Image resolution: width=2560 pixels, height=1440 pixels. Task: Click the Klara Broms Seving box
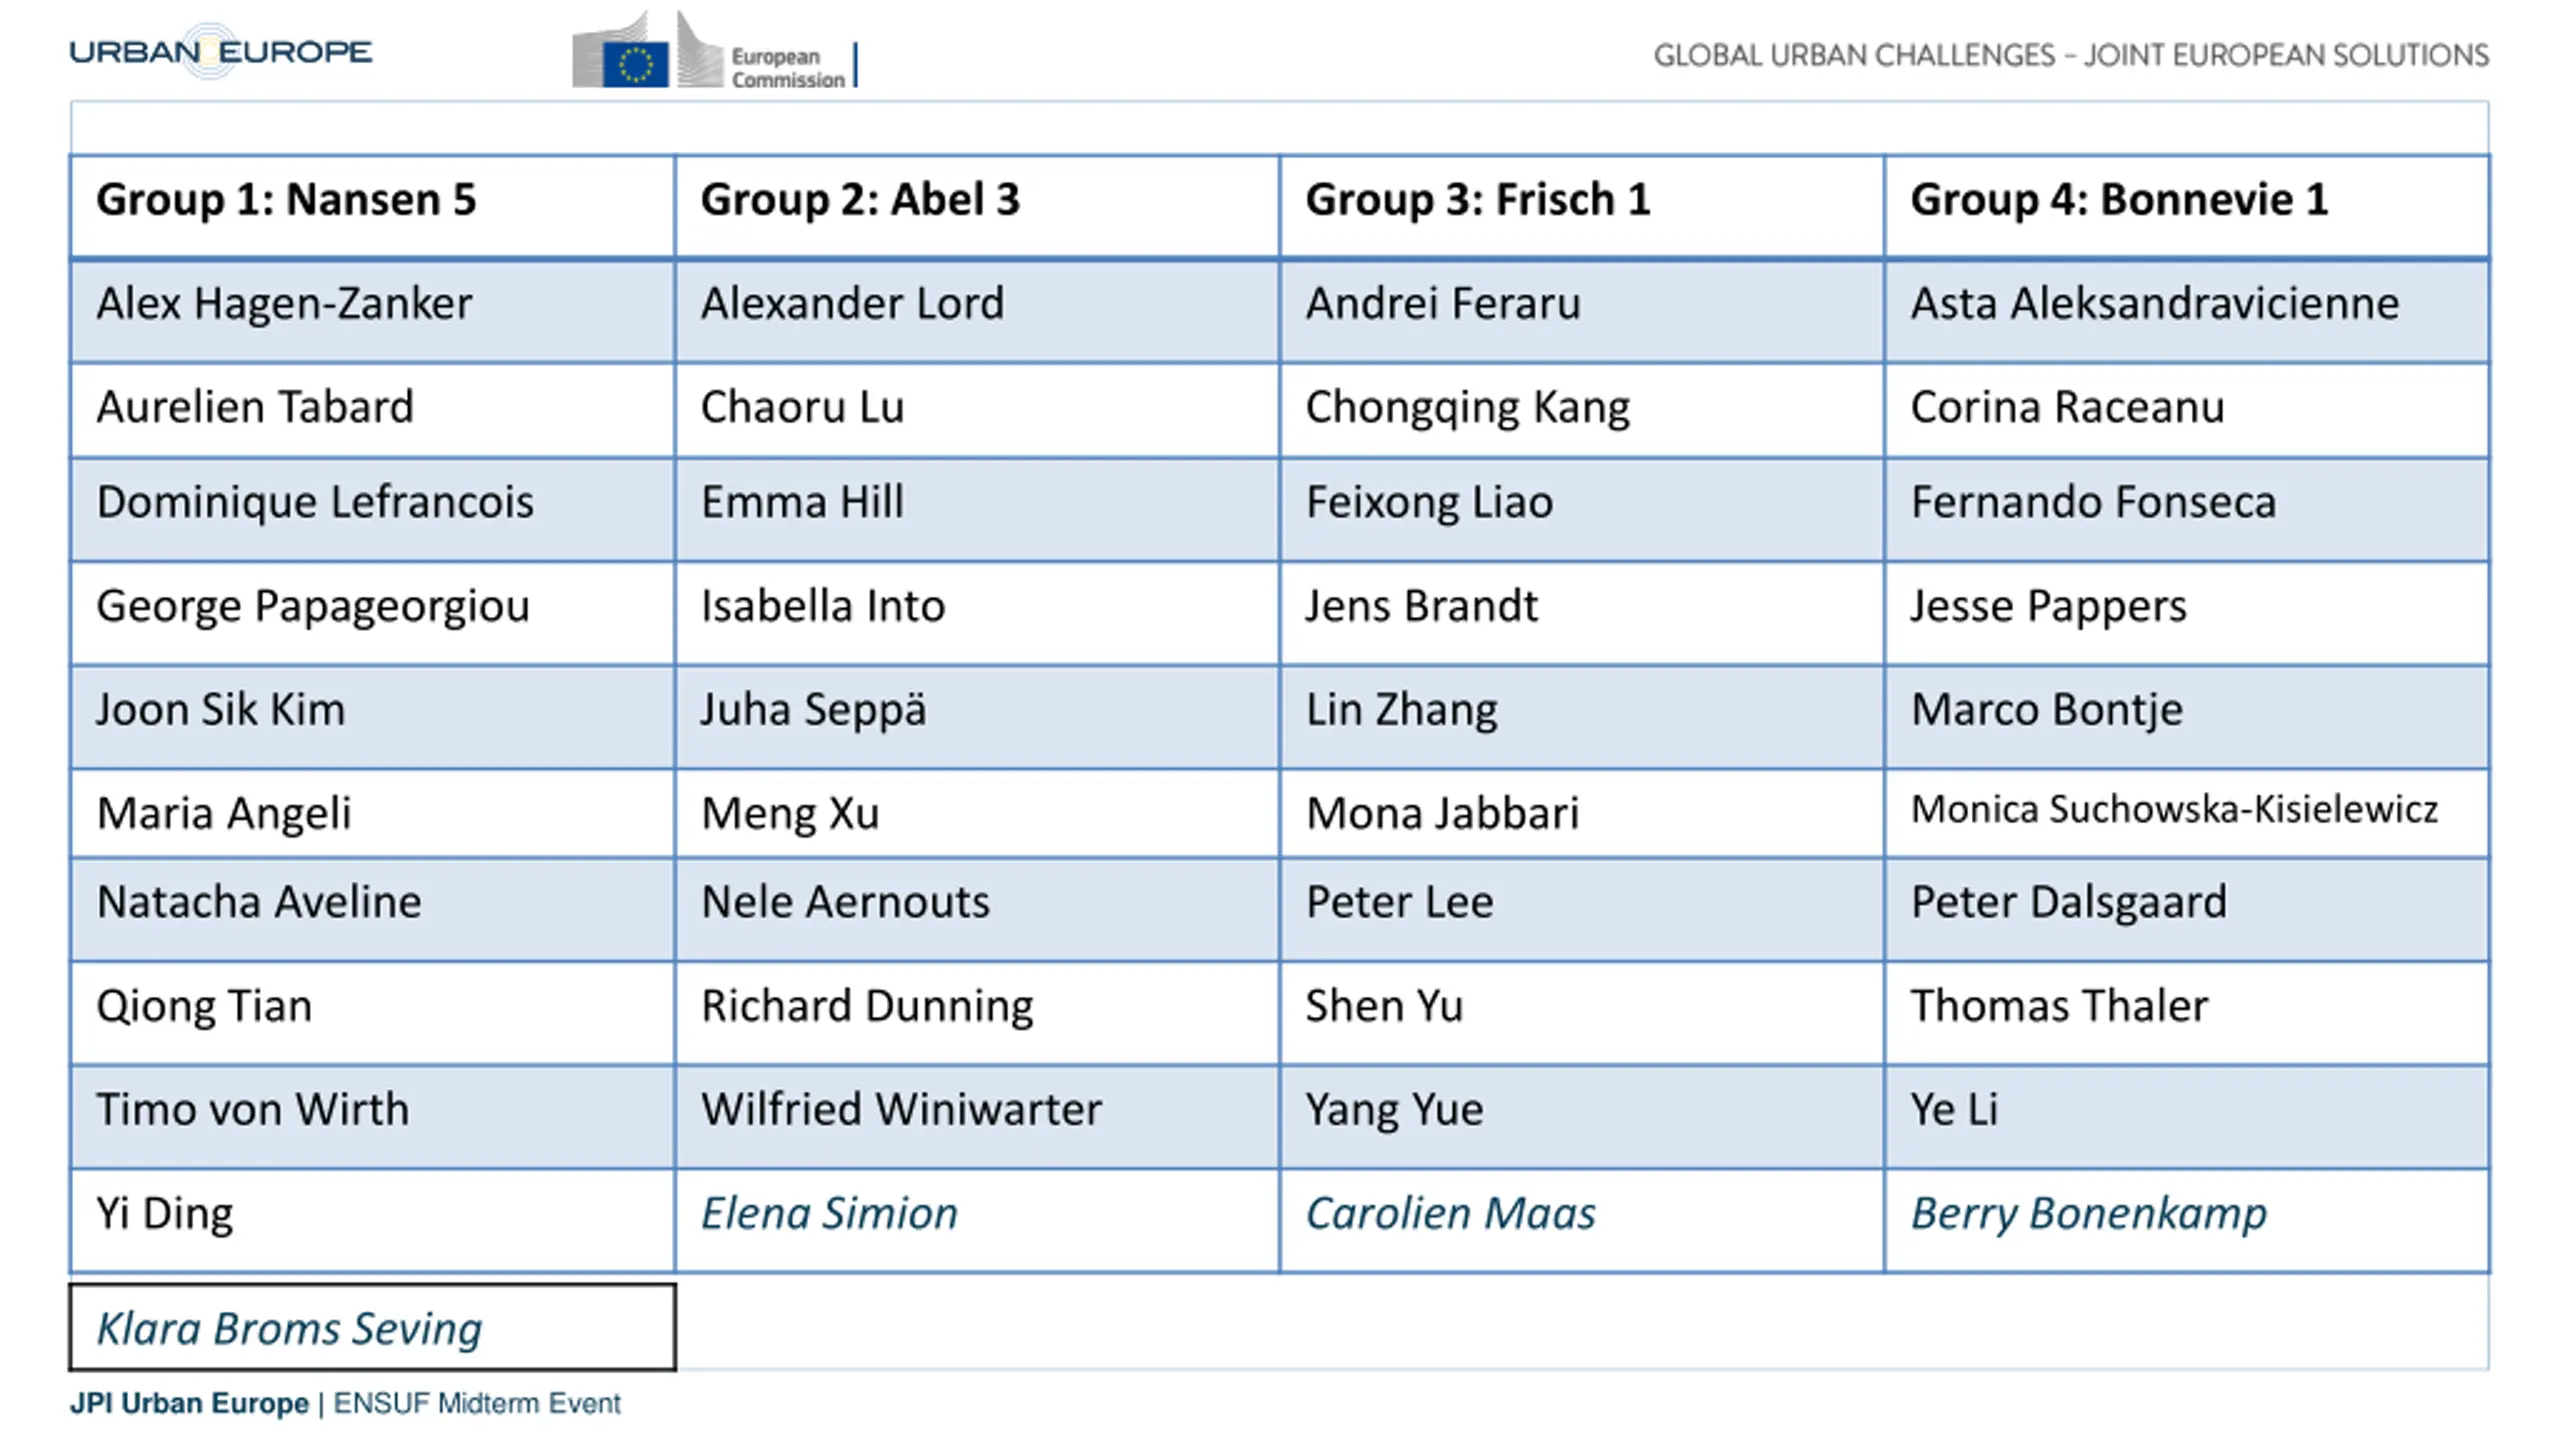[x=372, y=1327]
